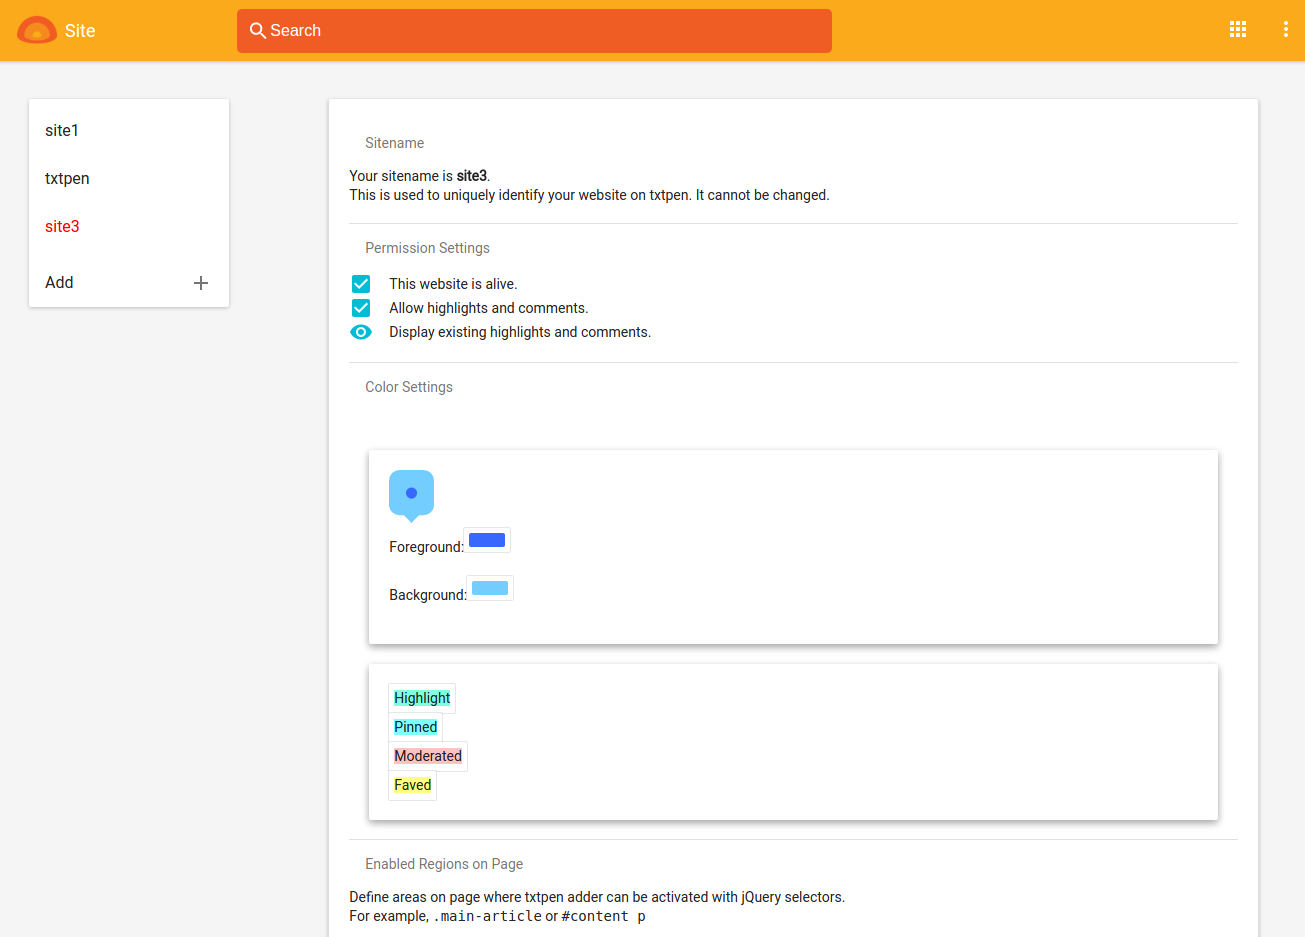Select txtpen in the sidebar
The width and height of the screenshot is (1305, 937).
[129, 179]
